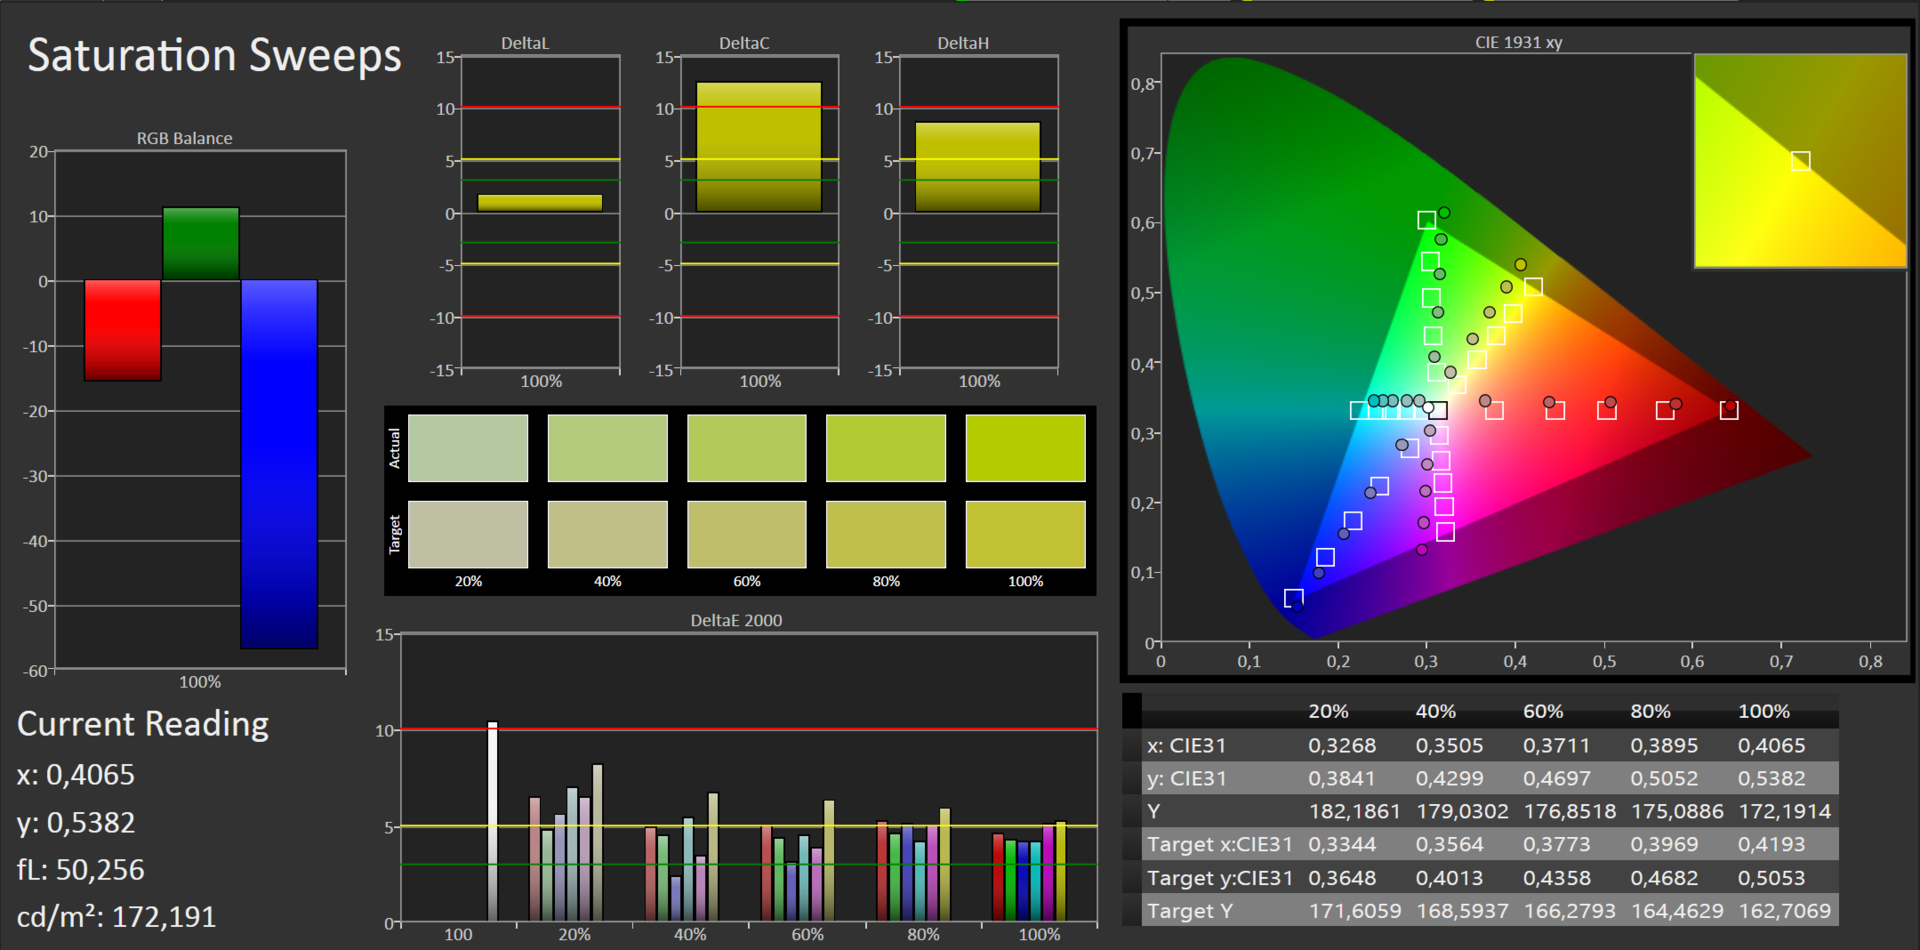The height and width of the screenshot is (950, 1920).
Task: Select target x value "0,3344"
Action: coord(1342,844)
